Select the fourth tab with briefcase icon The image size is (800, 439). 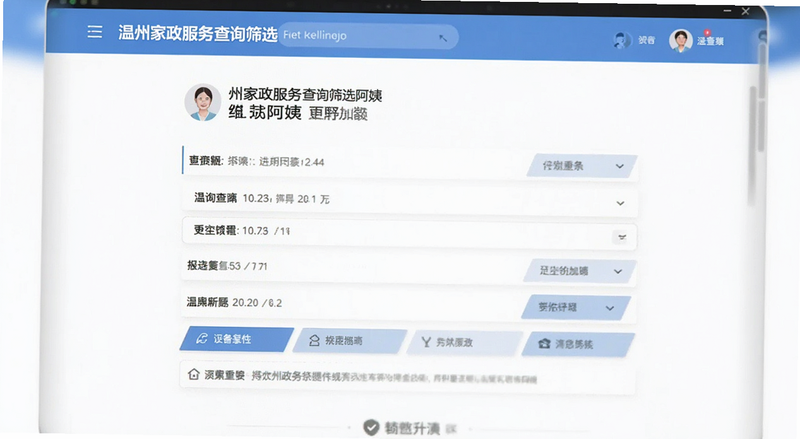(578, 344)
